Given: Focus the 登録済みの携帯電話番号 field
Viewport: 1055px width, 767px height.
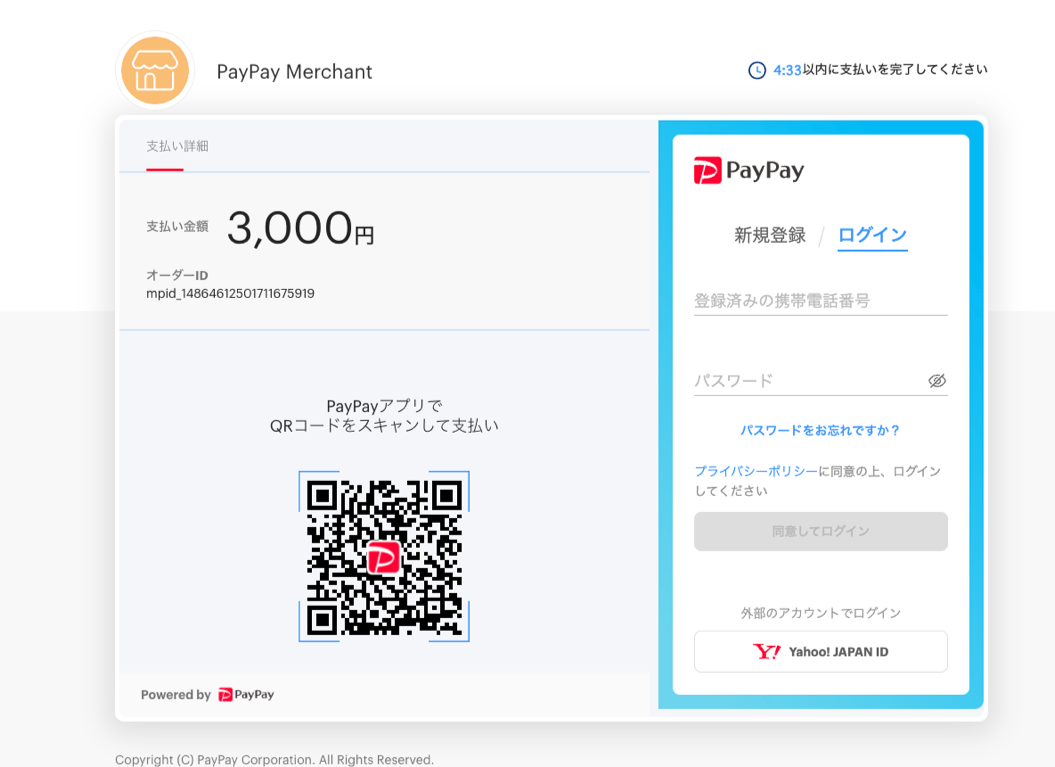Looking at the screenshot, I should pyautogui.click(x=821, y=301).
